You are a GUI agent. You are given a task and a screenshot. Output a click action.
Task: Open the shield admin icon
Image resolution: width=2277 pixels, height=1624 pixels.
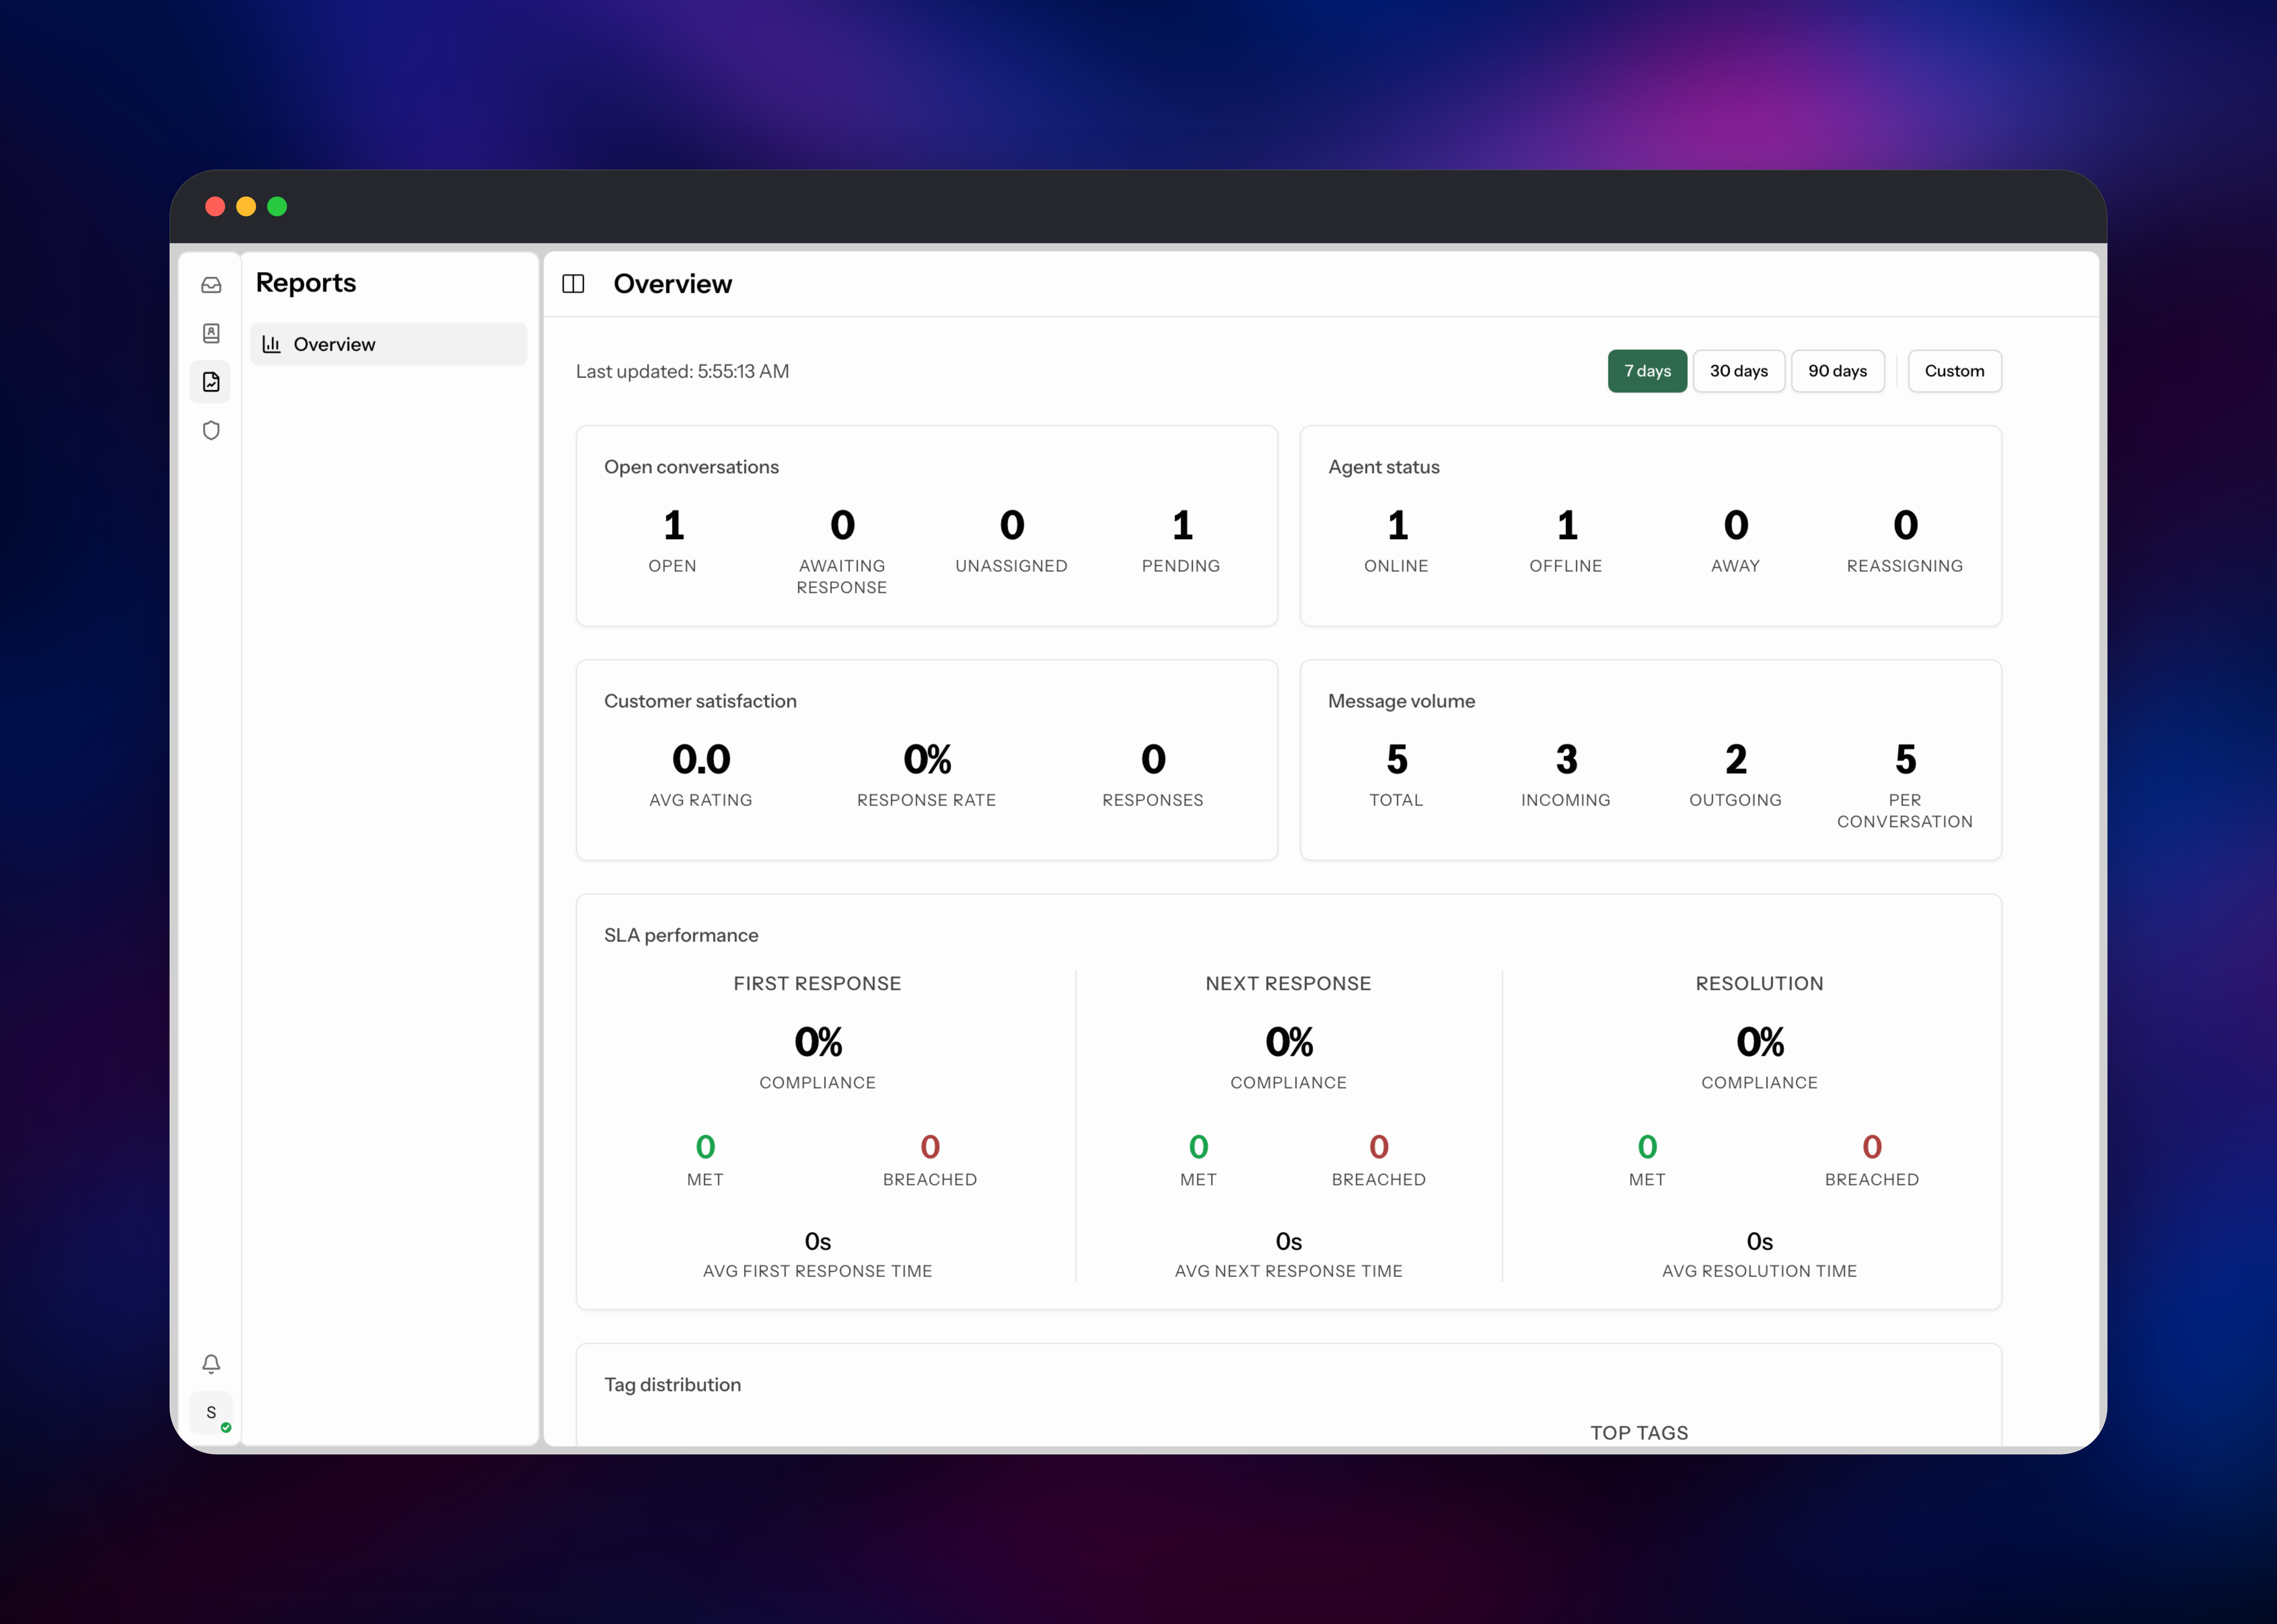(211, 430)
